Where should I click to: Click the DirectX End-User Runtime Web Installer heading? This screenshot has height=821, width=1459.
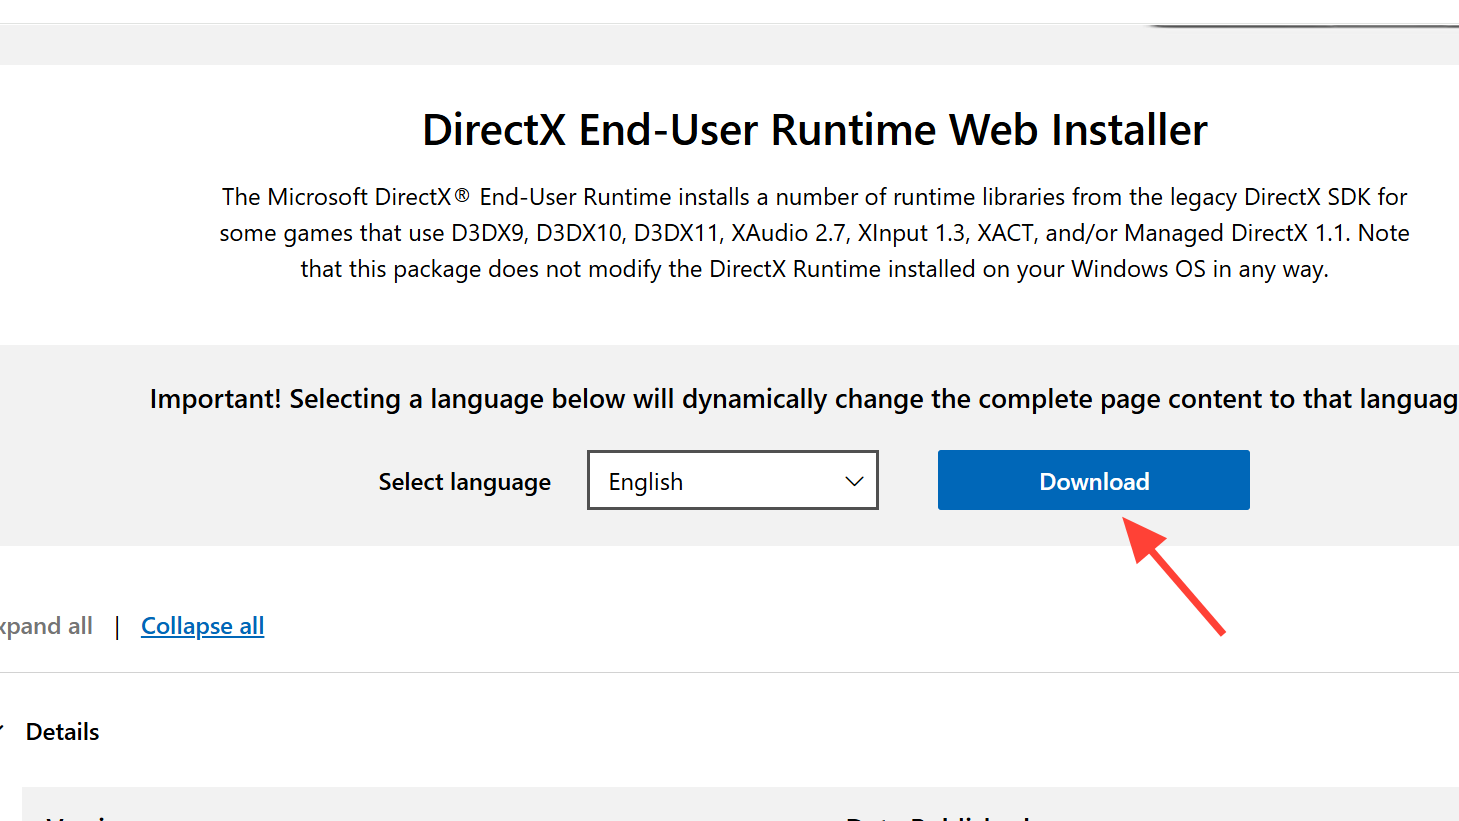tap(814, 130)
